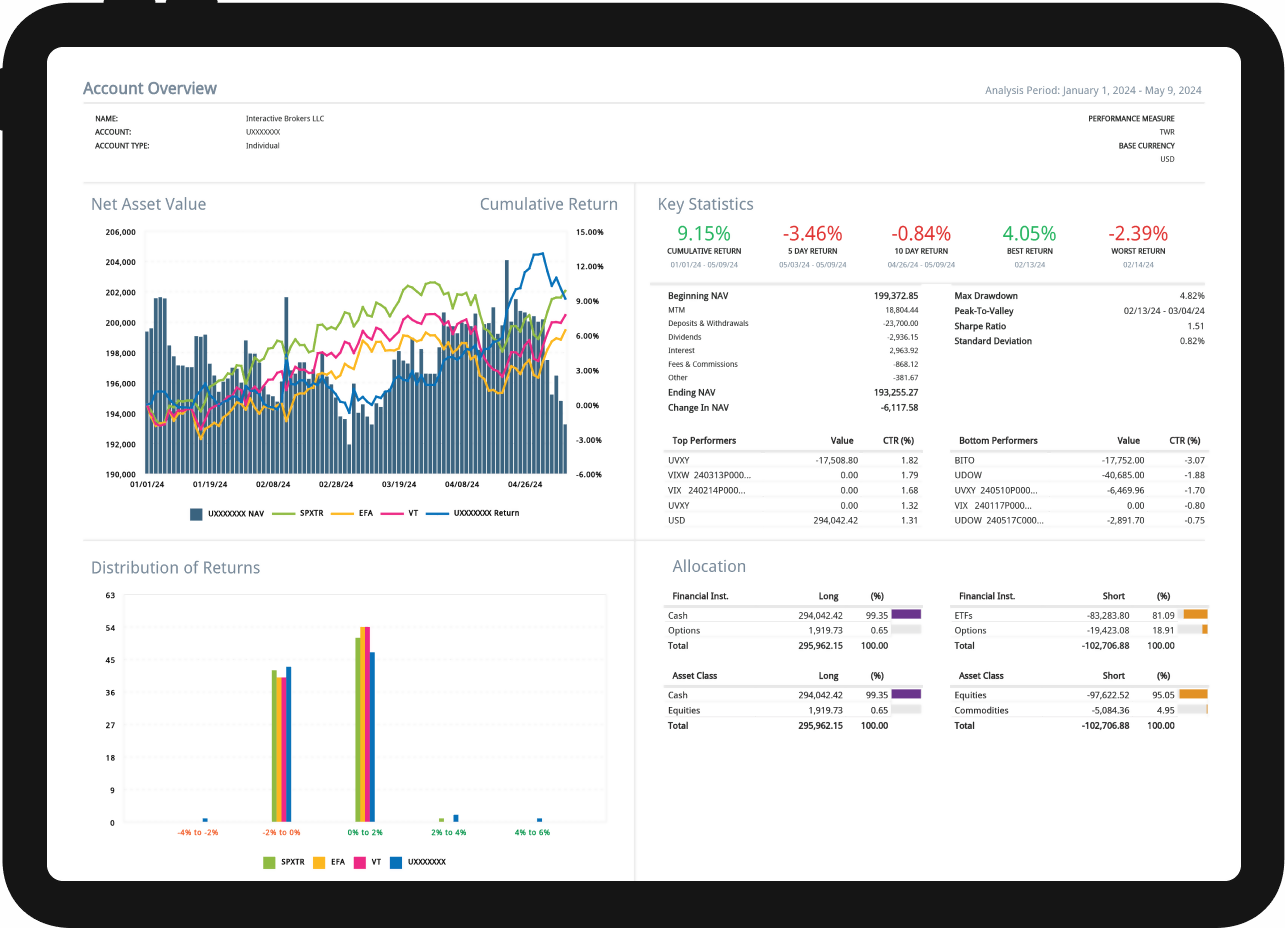The height and width of the screenshot is (928, 1285).
Task: Select the BITO row under Bottom Performers
Action: point(964,460)
